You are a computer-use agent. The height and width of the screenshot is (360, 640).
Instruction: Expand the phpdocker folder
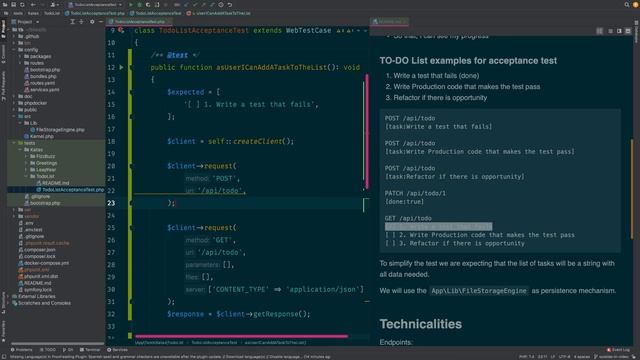(14, 103)
